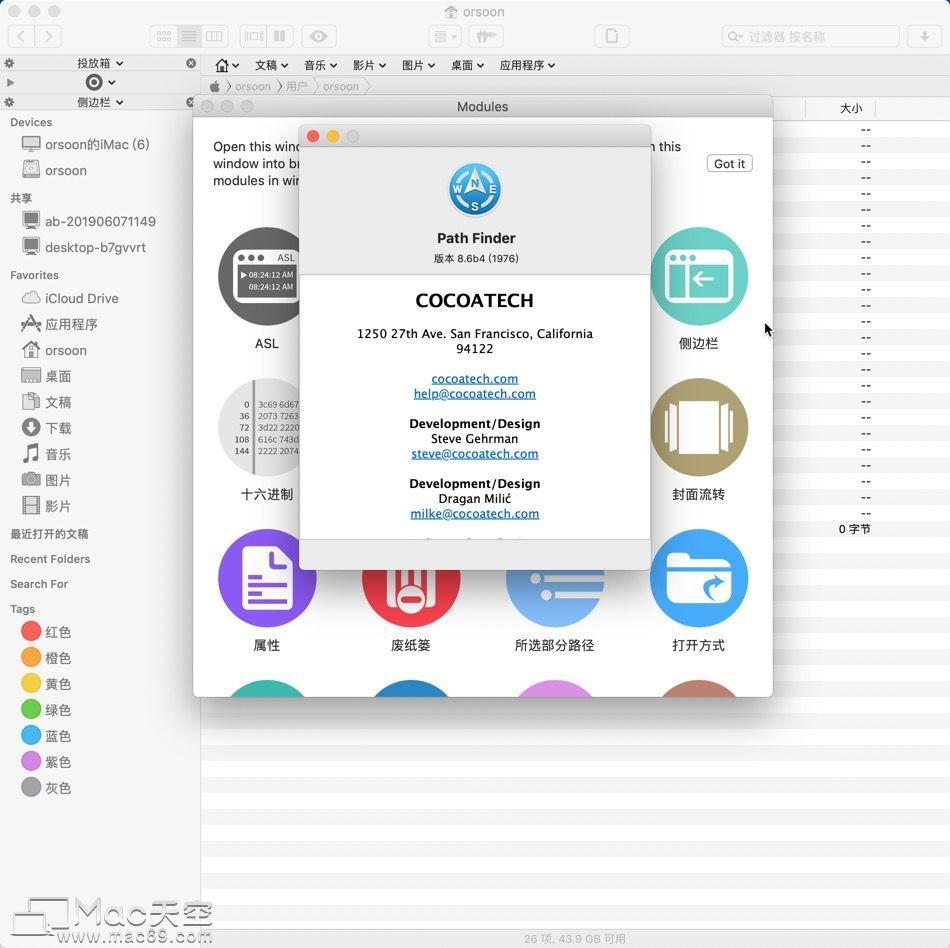The image size is (950, 948).
Task: Open shared computer ab-20190607149
Action: coord(88,221)
